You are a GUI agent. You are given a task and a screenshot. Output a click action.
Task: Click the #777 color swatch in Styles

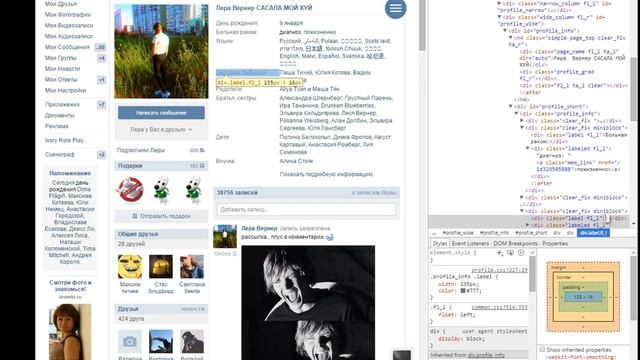[x=463, y=291]
